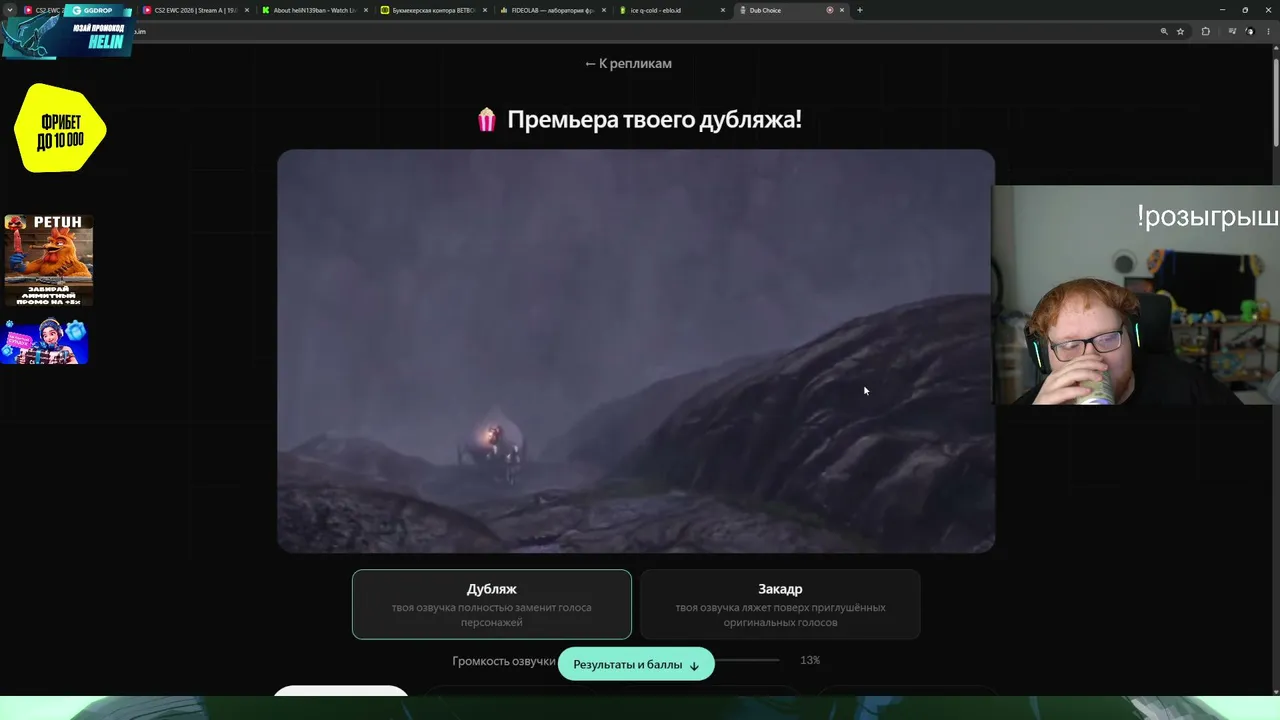Click the 'Громкость озвучки' label
Screen dimensions: 1280x720
pyautogui.click(x=503, y=661)
